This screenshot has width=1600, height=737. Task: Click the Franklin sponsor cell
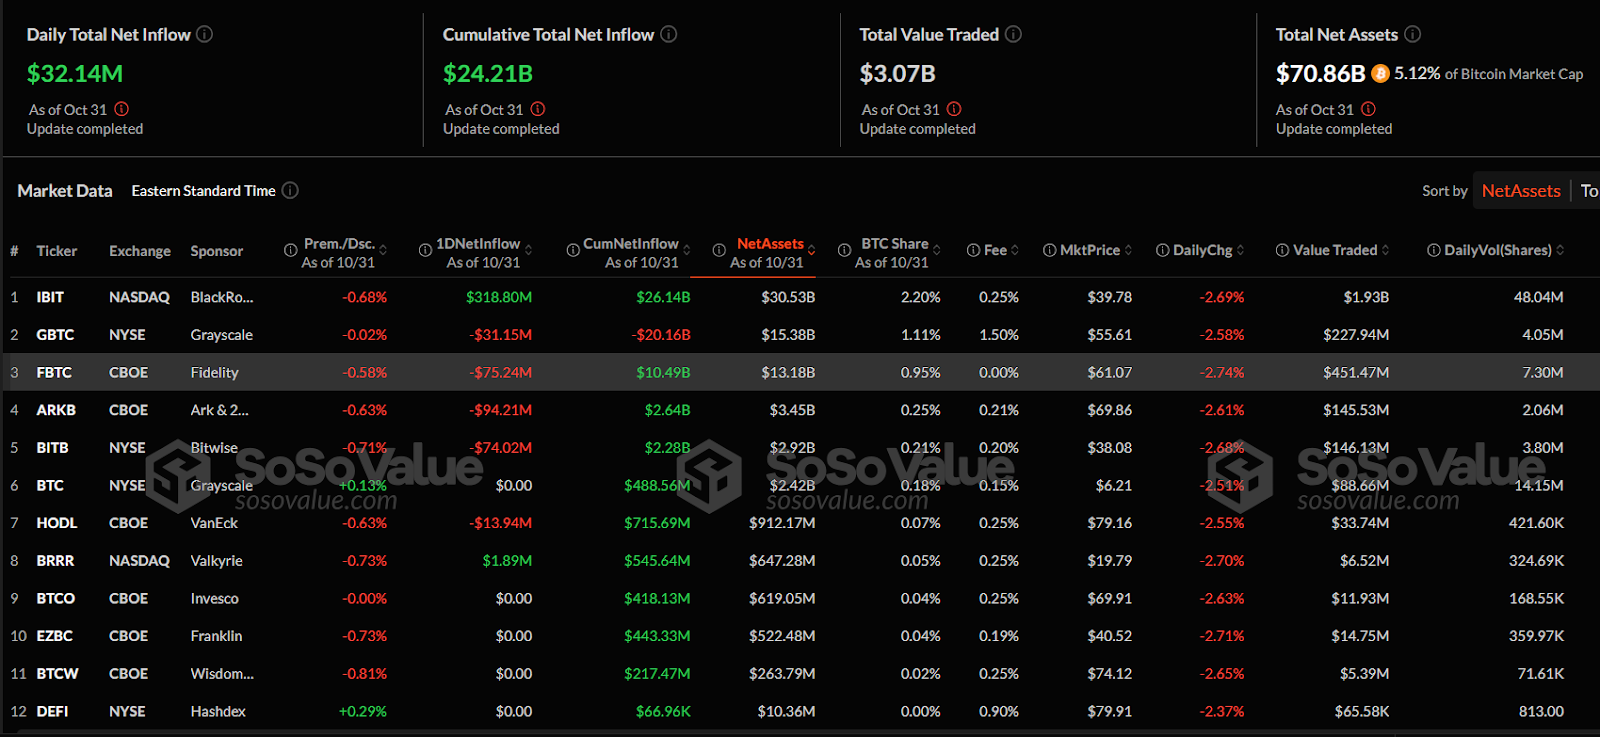point(216,636)
